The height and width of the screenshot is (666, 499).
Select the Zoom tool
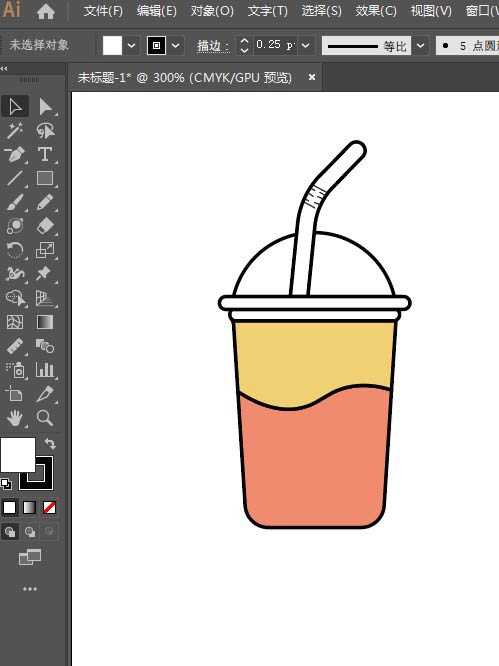pyautogui.click(x=45, y=418)
